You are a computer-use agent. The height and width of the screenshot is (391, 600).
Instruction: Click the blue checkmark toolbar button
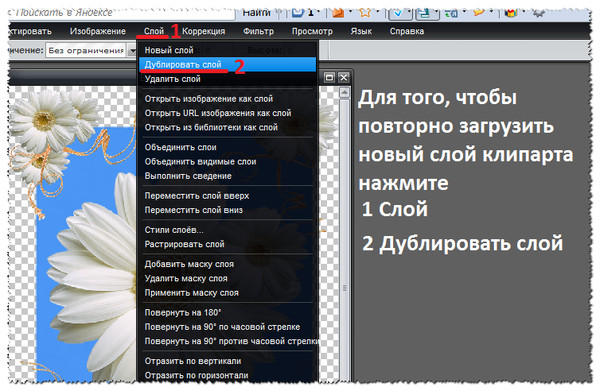[x=400, y=14]
